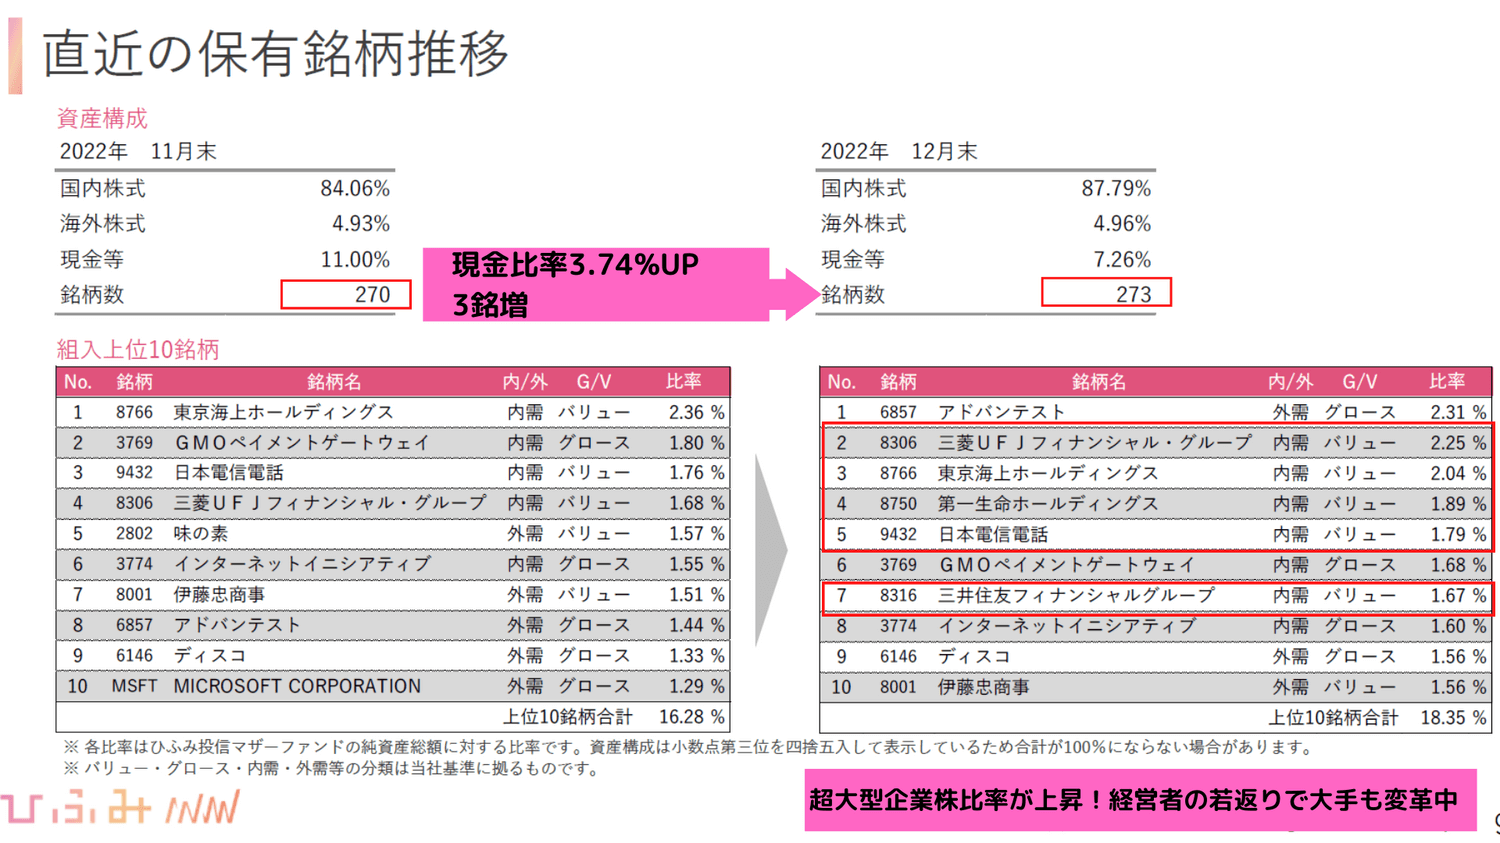Click stock code 8750
The image size is (1500, 843).
(x=898, y=504)
